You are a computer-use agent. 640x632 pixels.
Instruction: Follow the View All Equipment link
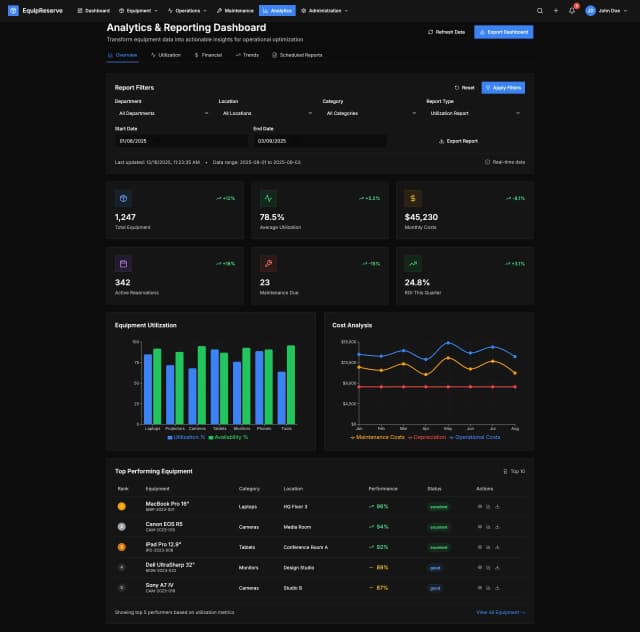tap(501, 612)
